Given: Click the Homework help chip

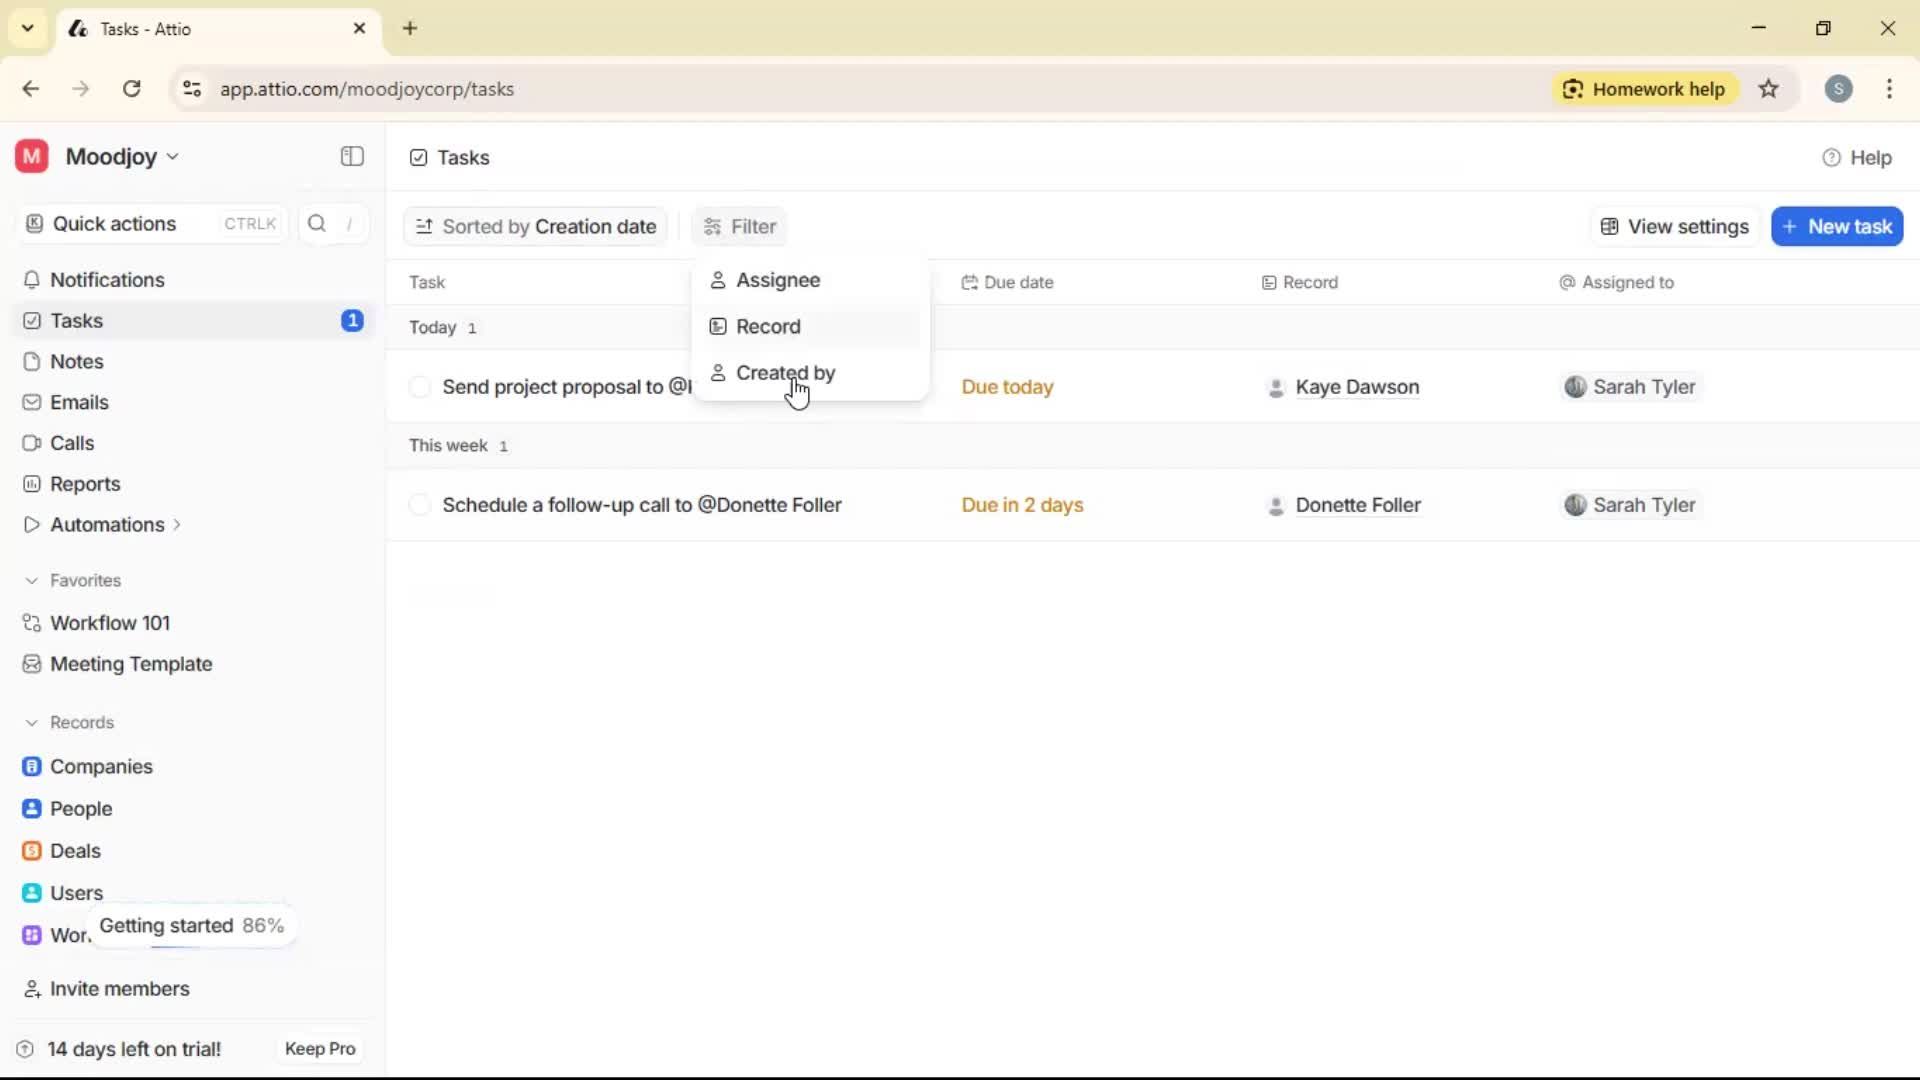Looking at the screenshot, I should [x=1645, y=89].
